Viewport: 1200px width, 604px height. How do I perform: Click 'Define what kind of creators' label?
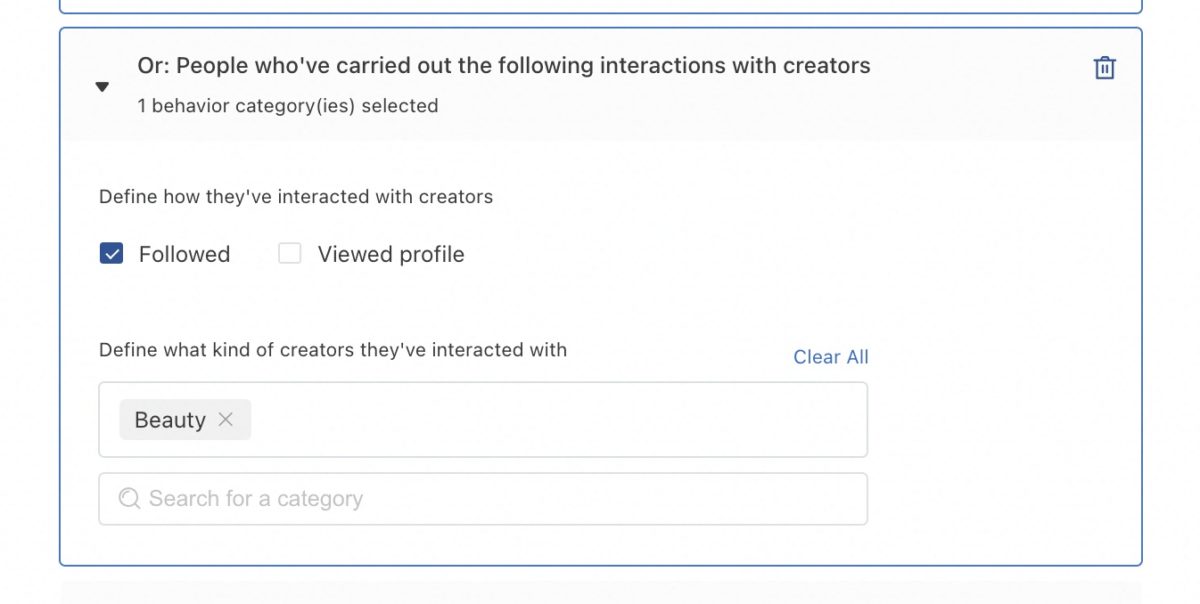[333, 350]
